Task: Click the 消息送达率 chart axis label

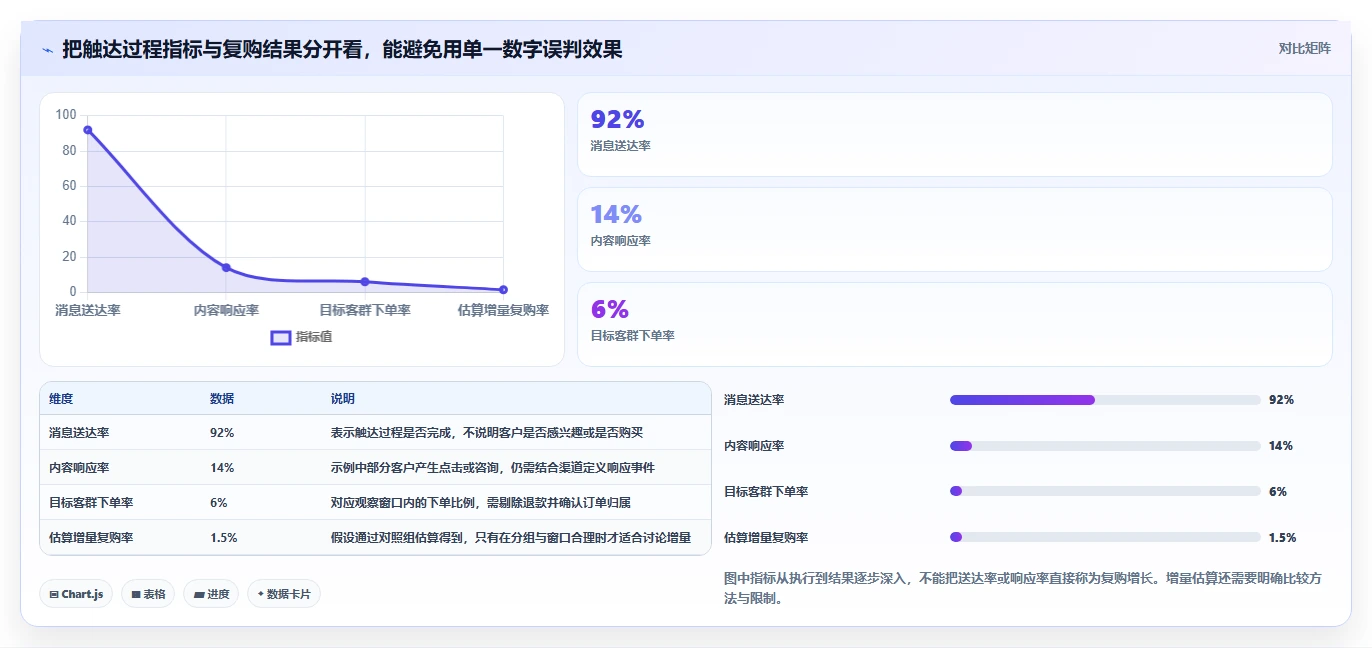Action: point(88,311)
